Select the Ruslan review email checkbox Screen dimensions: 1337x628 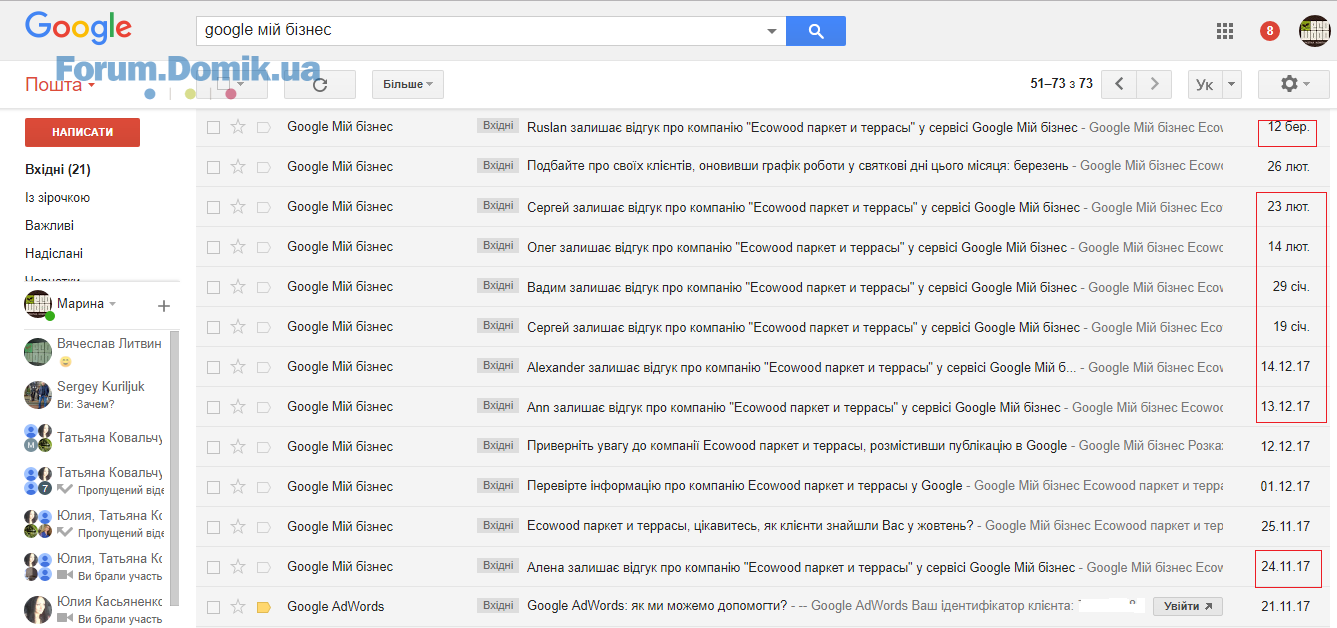point(213,127)
